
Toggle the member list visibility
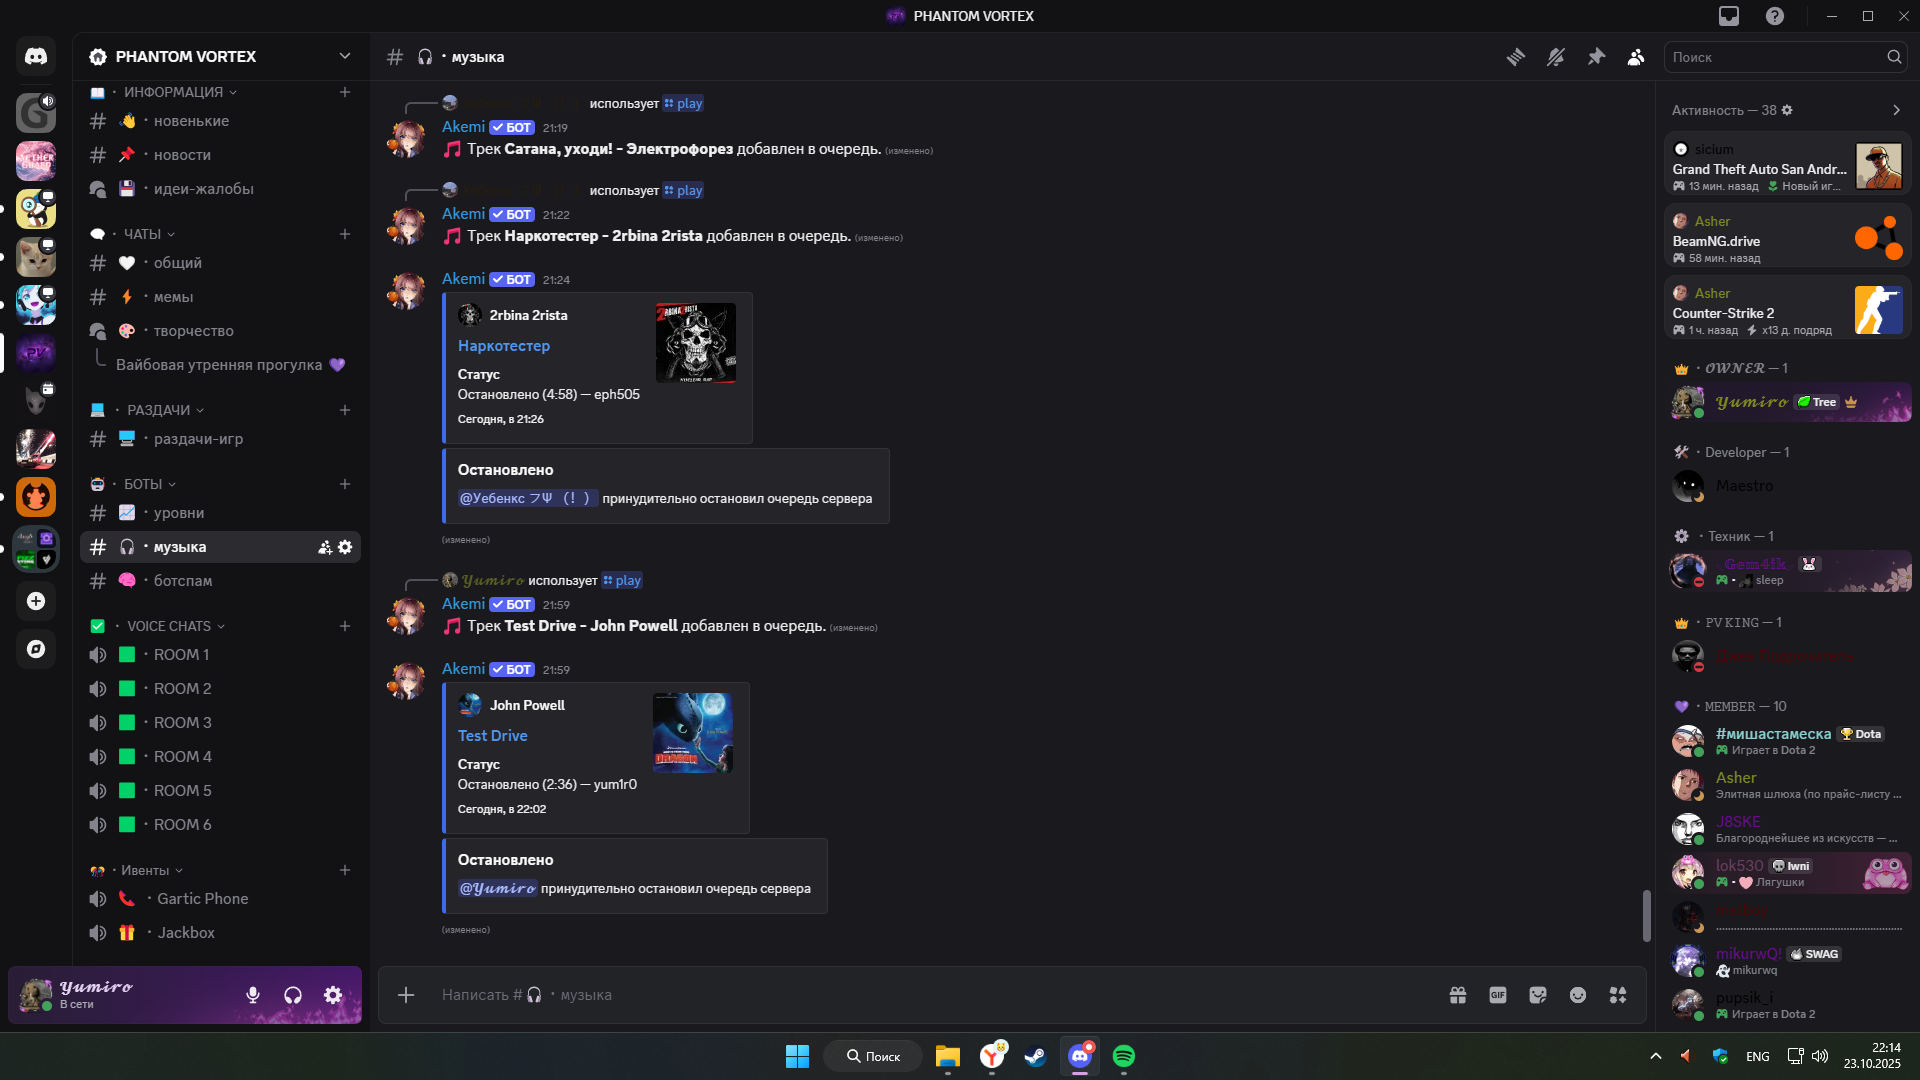pos(1636,57)
